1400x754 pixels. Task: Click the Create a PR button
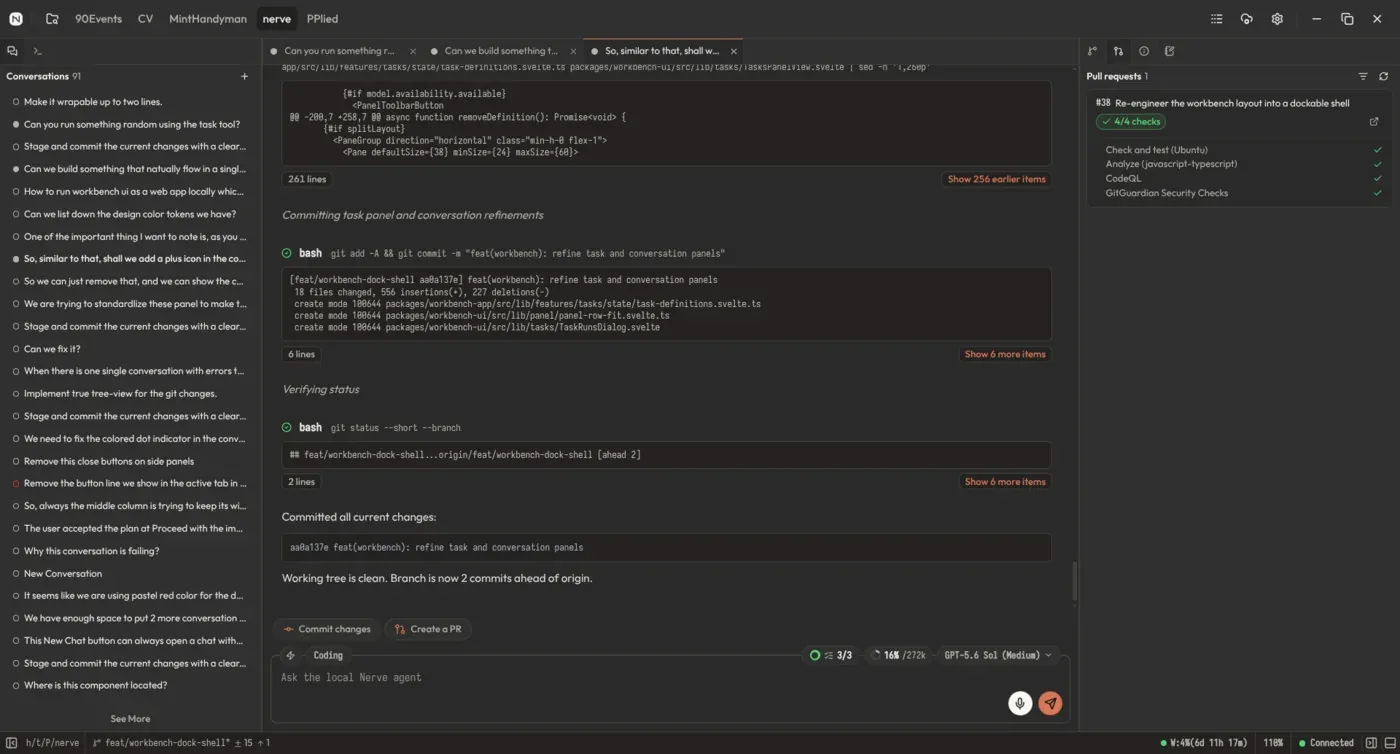[x=428, y=629]
